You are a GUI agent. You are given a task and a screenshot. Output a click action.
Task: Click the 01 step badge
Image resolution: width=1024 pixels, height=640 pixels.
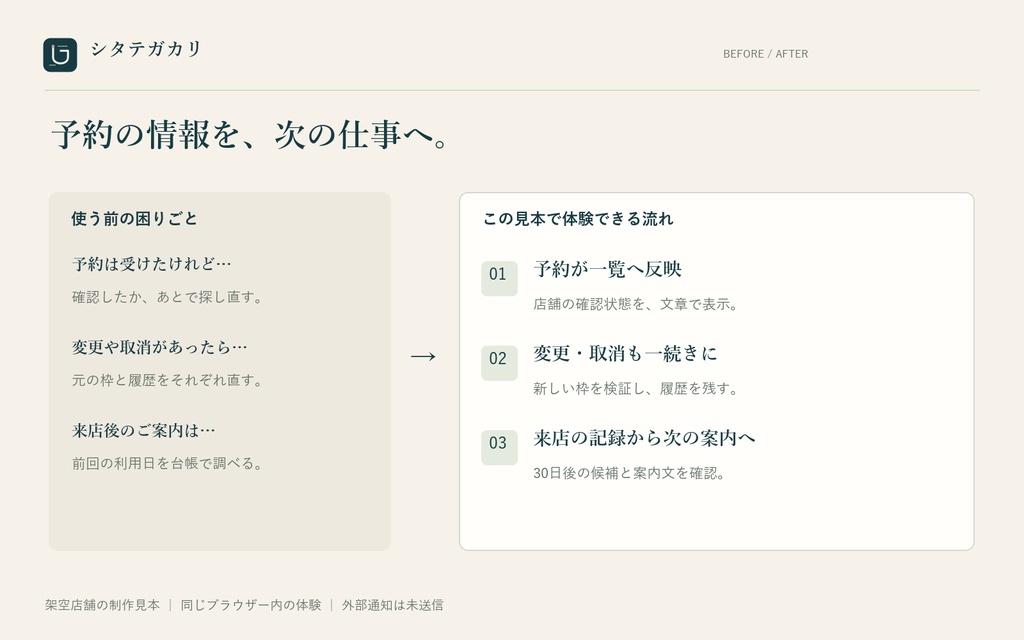click(500, 279)
